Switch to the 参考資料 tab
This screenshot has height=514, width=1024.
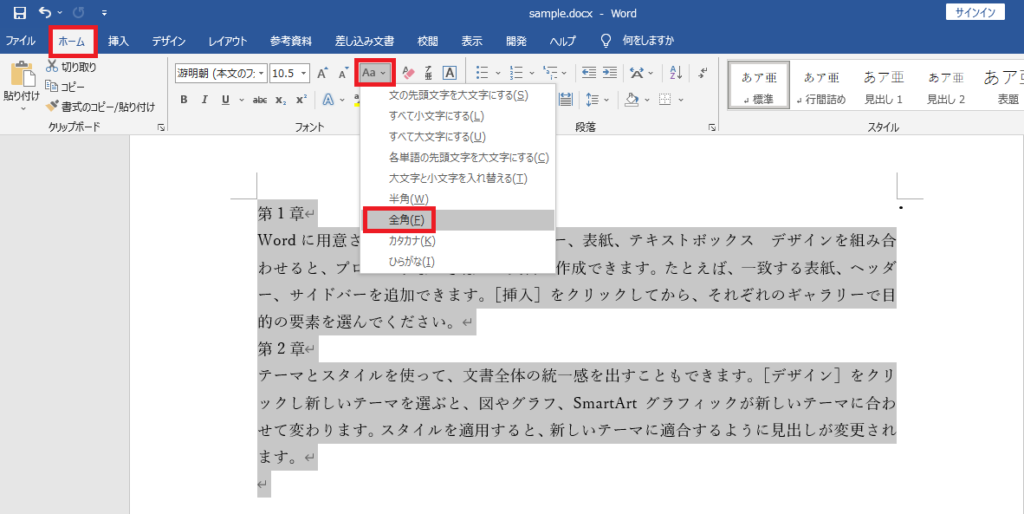coord(291,40)
